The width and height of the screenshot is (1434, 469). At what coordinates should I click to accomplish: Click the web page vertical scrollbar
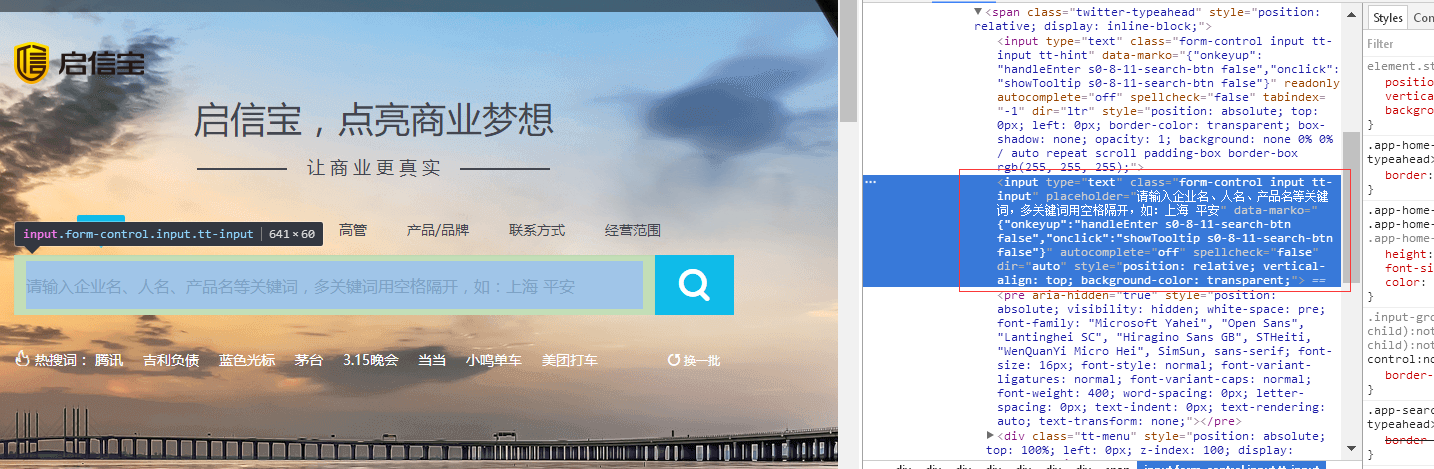[x=848, y=60]
